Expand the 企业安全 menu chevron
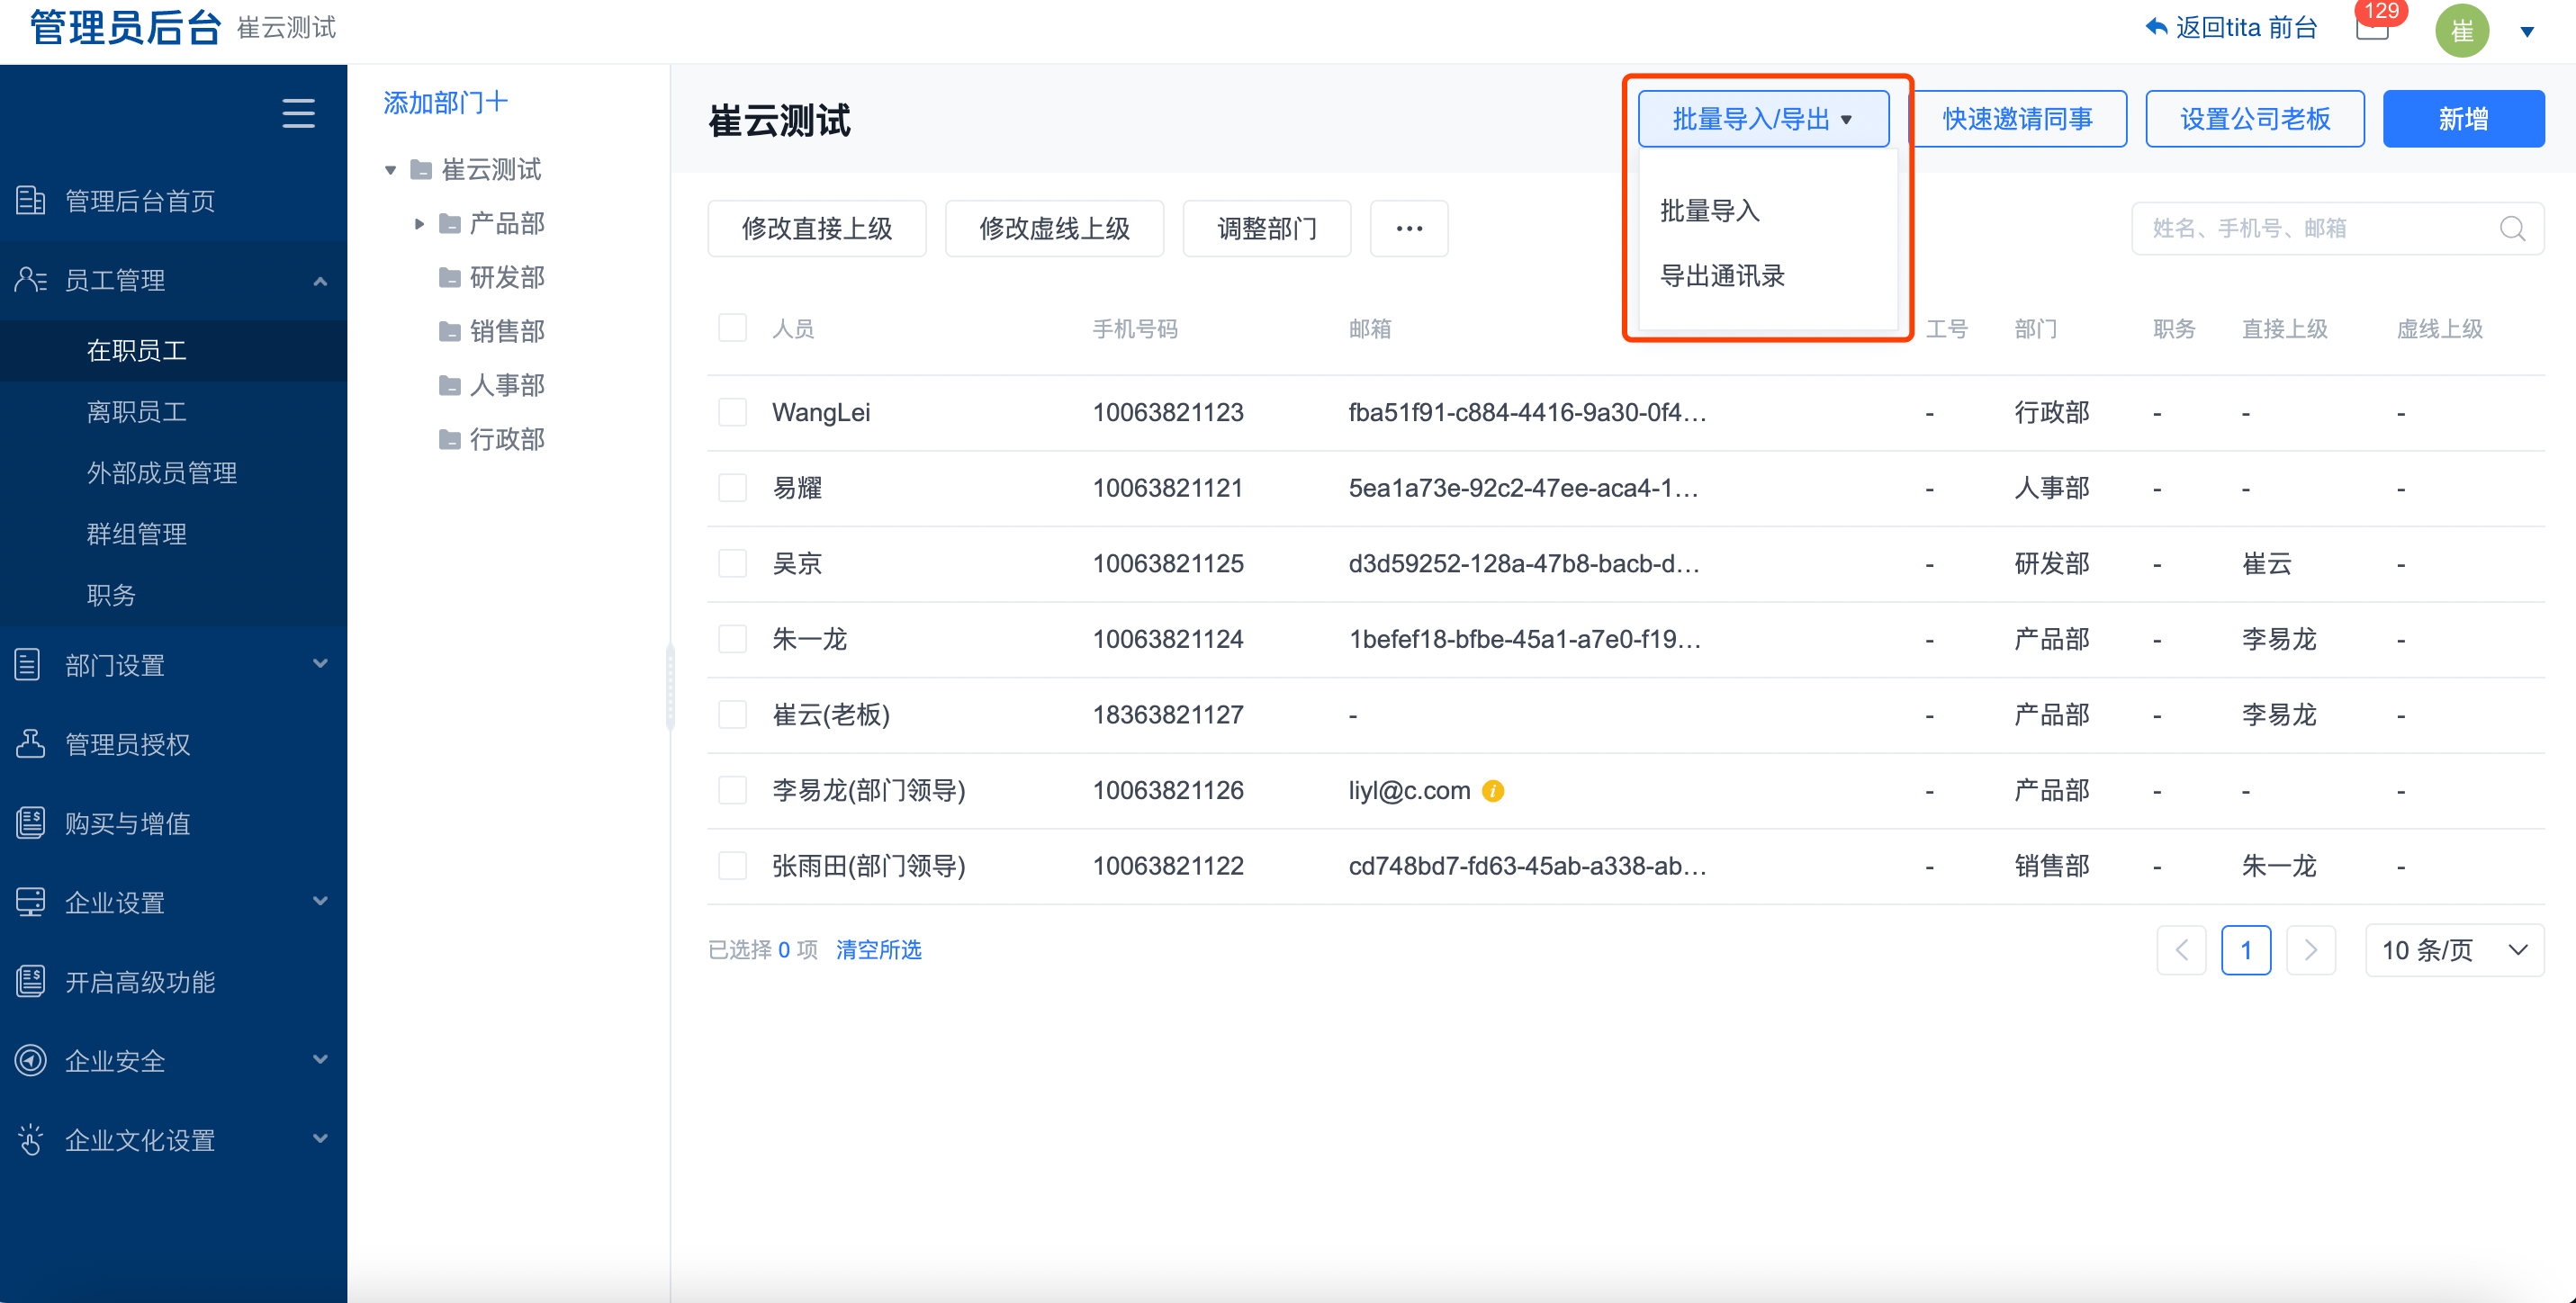The width and height of the screenshot is (2576, 1303). 320,1059
